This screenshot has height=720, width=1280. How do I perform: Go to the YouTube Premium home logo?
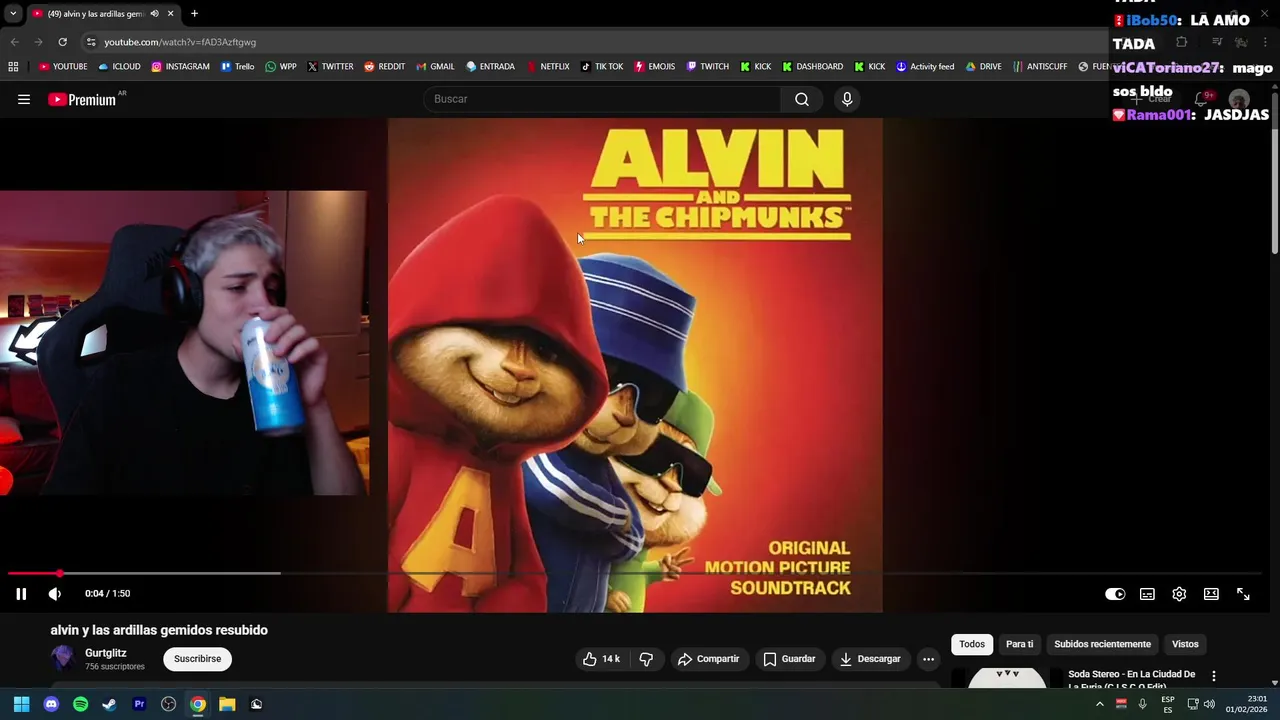point(82,99)
